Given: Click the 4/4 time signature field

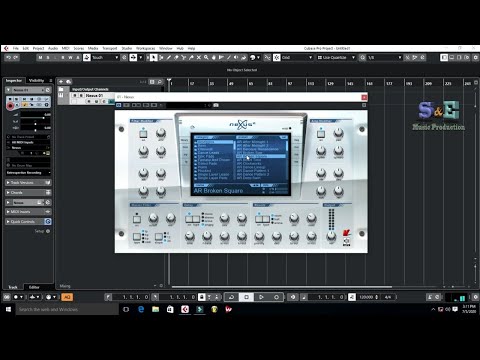Looking at the screenshot, I should coord(388,297).
